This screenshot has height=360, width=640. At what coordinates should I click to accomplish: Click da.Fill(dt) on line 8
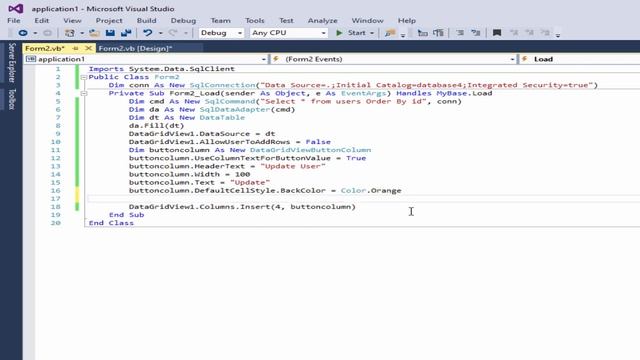click(156, 126)
